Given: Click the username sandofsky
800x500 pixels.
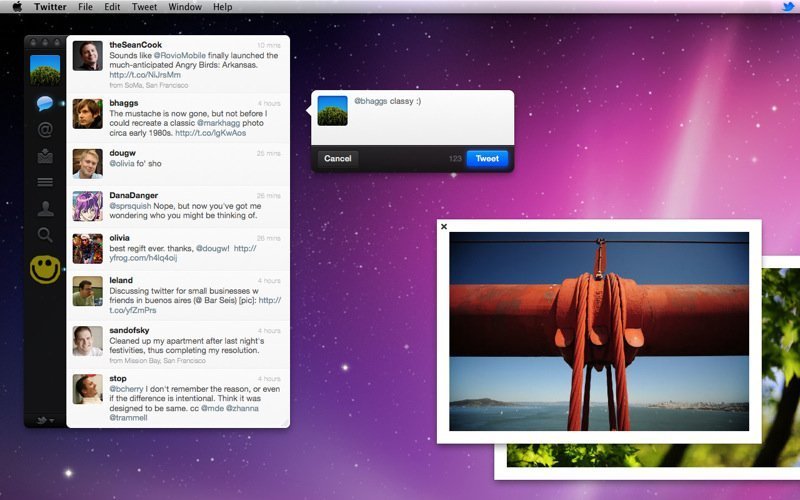Looking at the screenshot, I should 129,330.
